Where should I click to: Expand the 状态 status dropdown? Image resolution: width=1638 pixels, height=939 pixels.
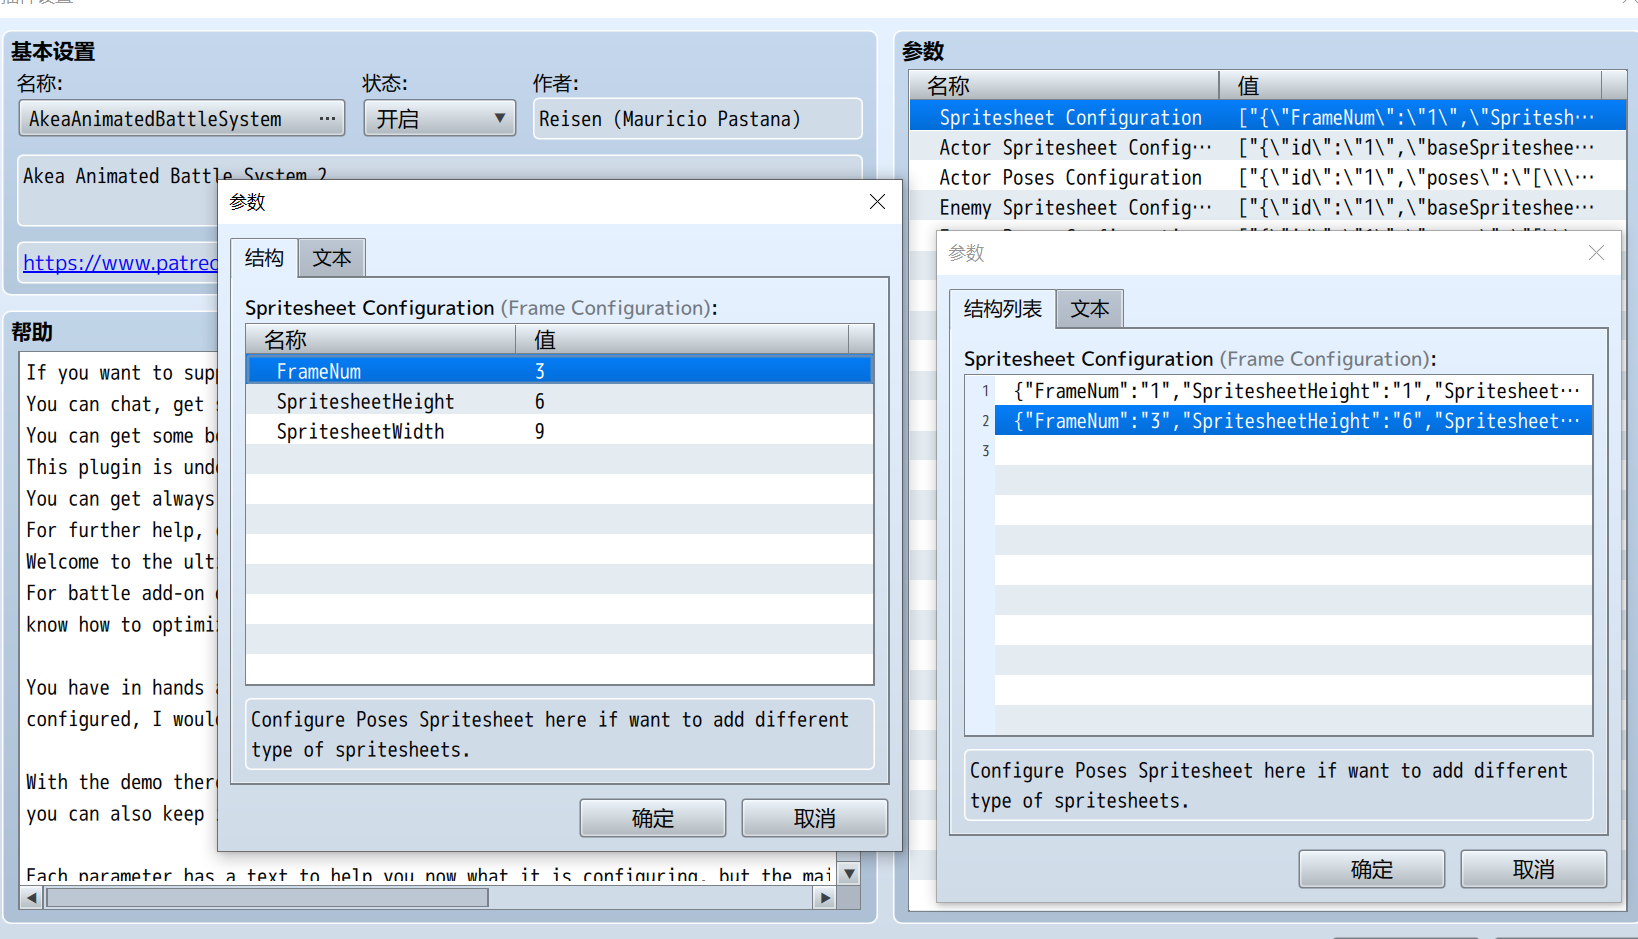tap(439, 119)
